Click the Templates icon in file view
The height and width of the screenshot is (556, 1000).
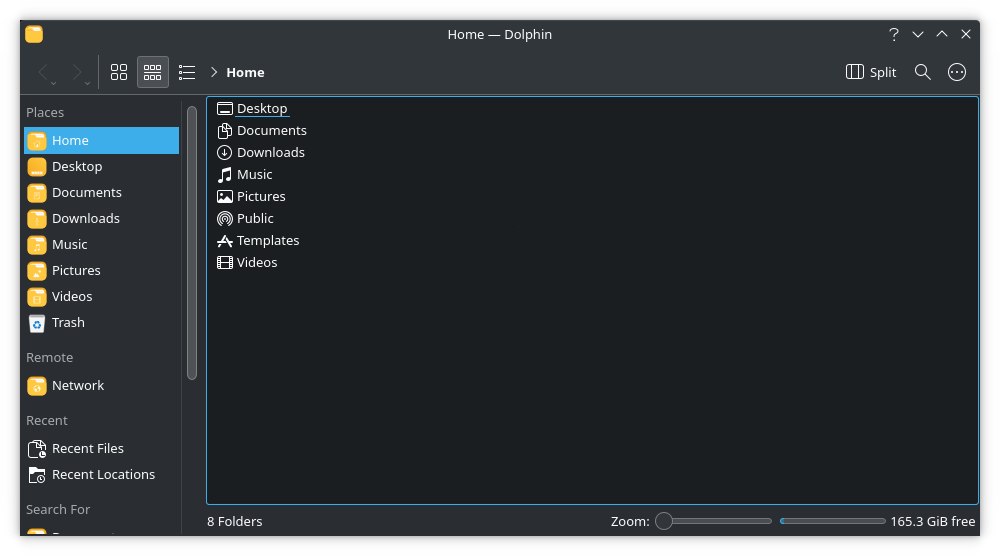pyautogui.click(x=224, y=241)
